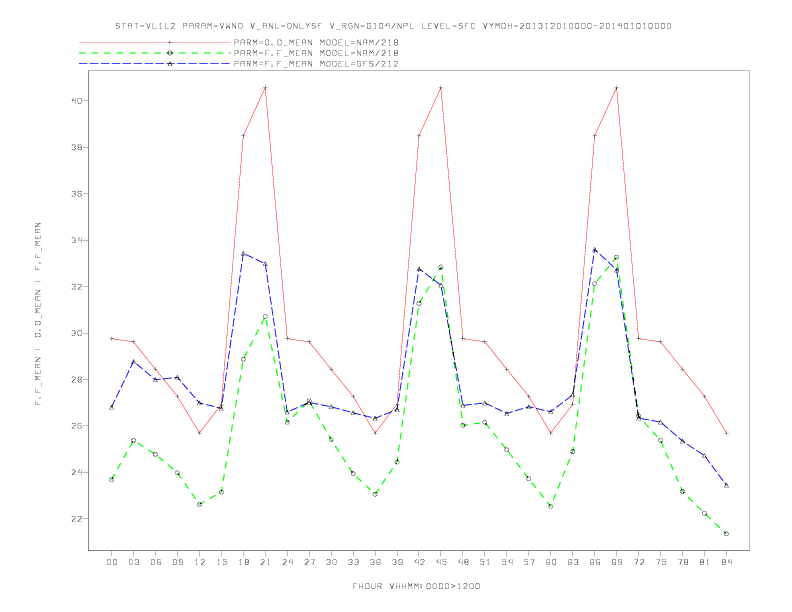
Task: Click the green dashed line sample in legend
Action: (x=155, y=53)
